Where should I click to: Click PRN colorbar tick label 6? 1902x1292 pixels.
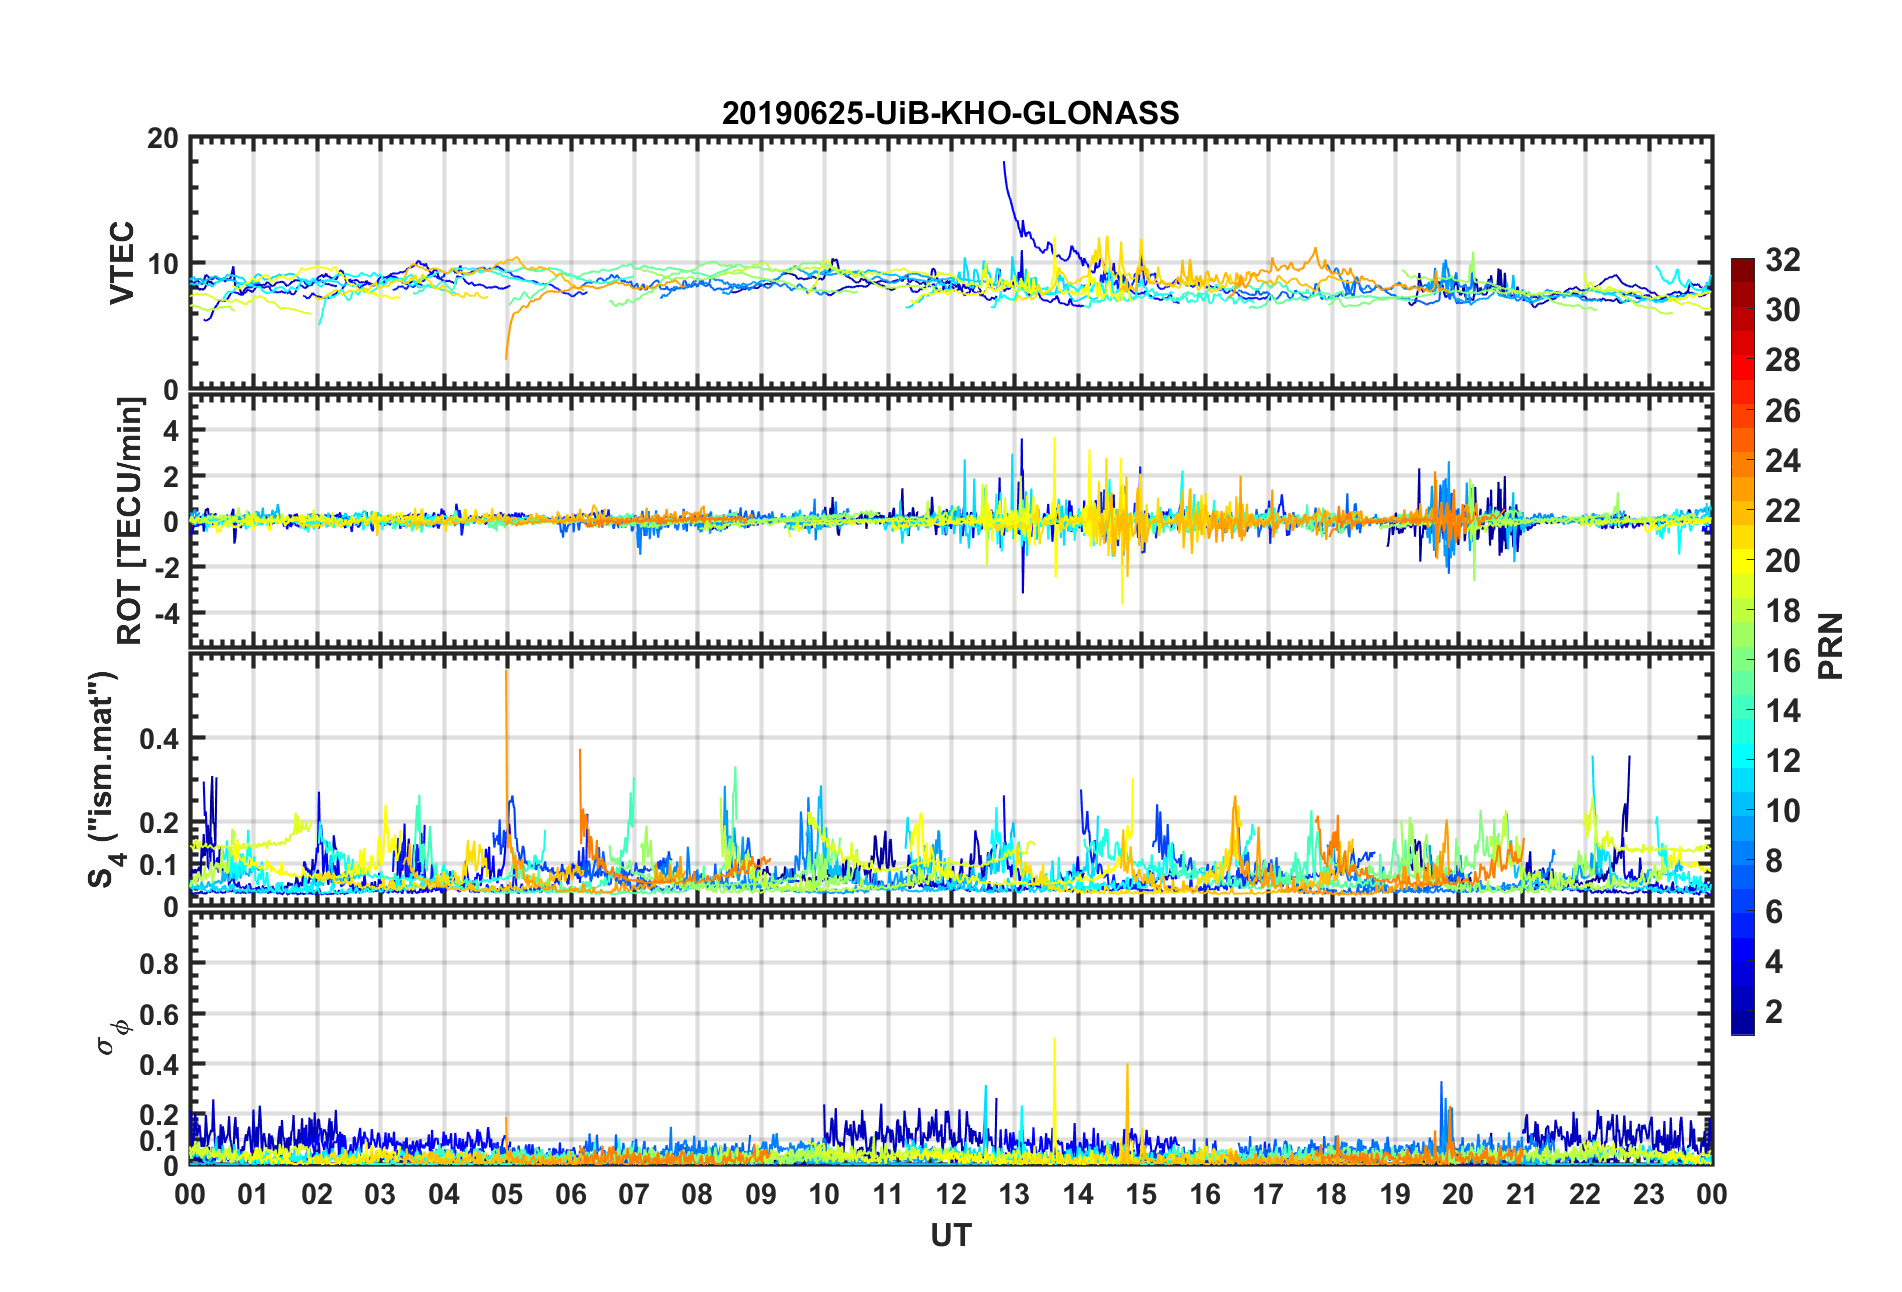1773,911
